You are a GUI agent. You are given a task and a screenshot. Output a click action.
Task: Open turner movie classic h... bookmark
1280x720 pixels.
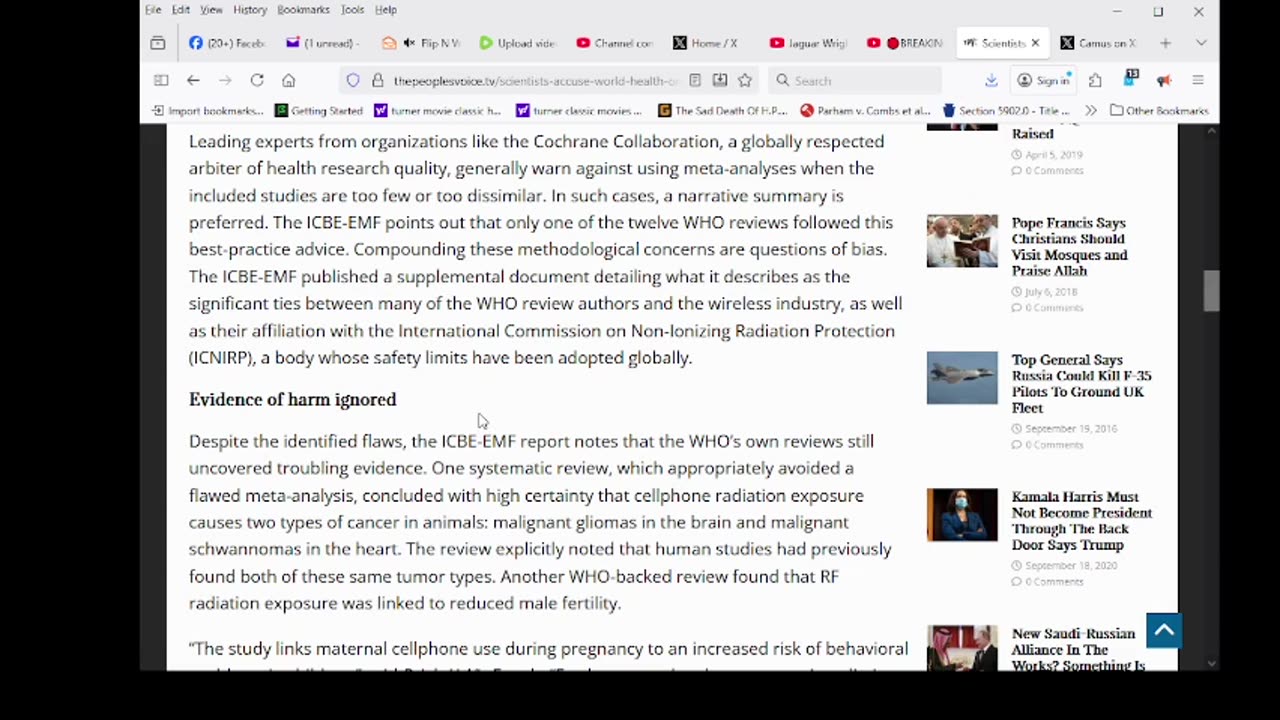pos(437,111)
